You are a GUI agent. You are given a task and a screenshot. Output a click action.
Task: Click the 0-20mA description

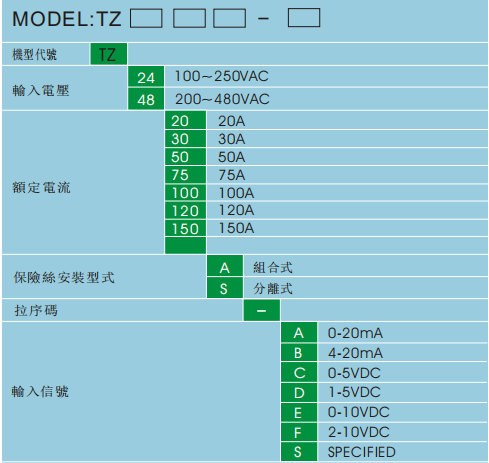click(355, 333)
